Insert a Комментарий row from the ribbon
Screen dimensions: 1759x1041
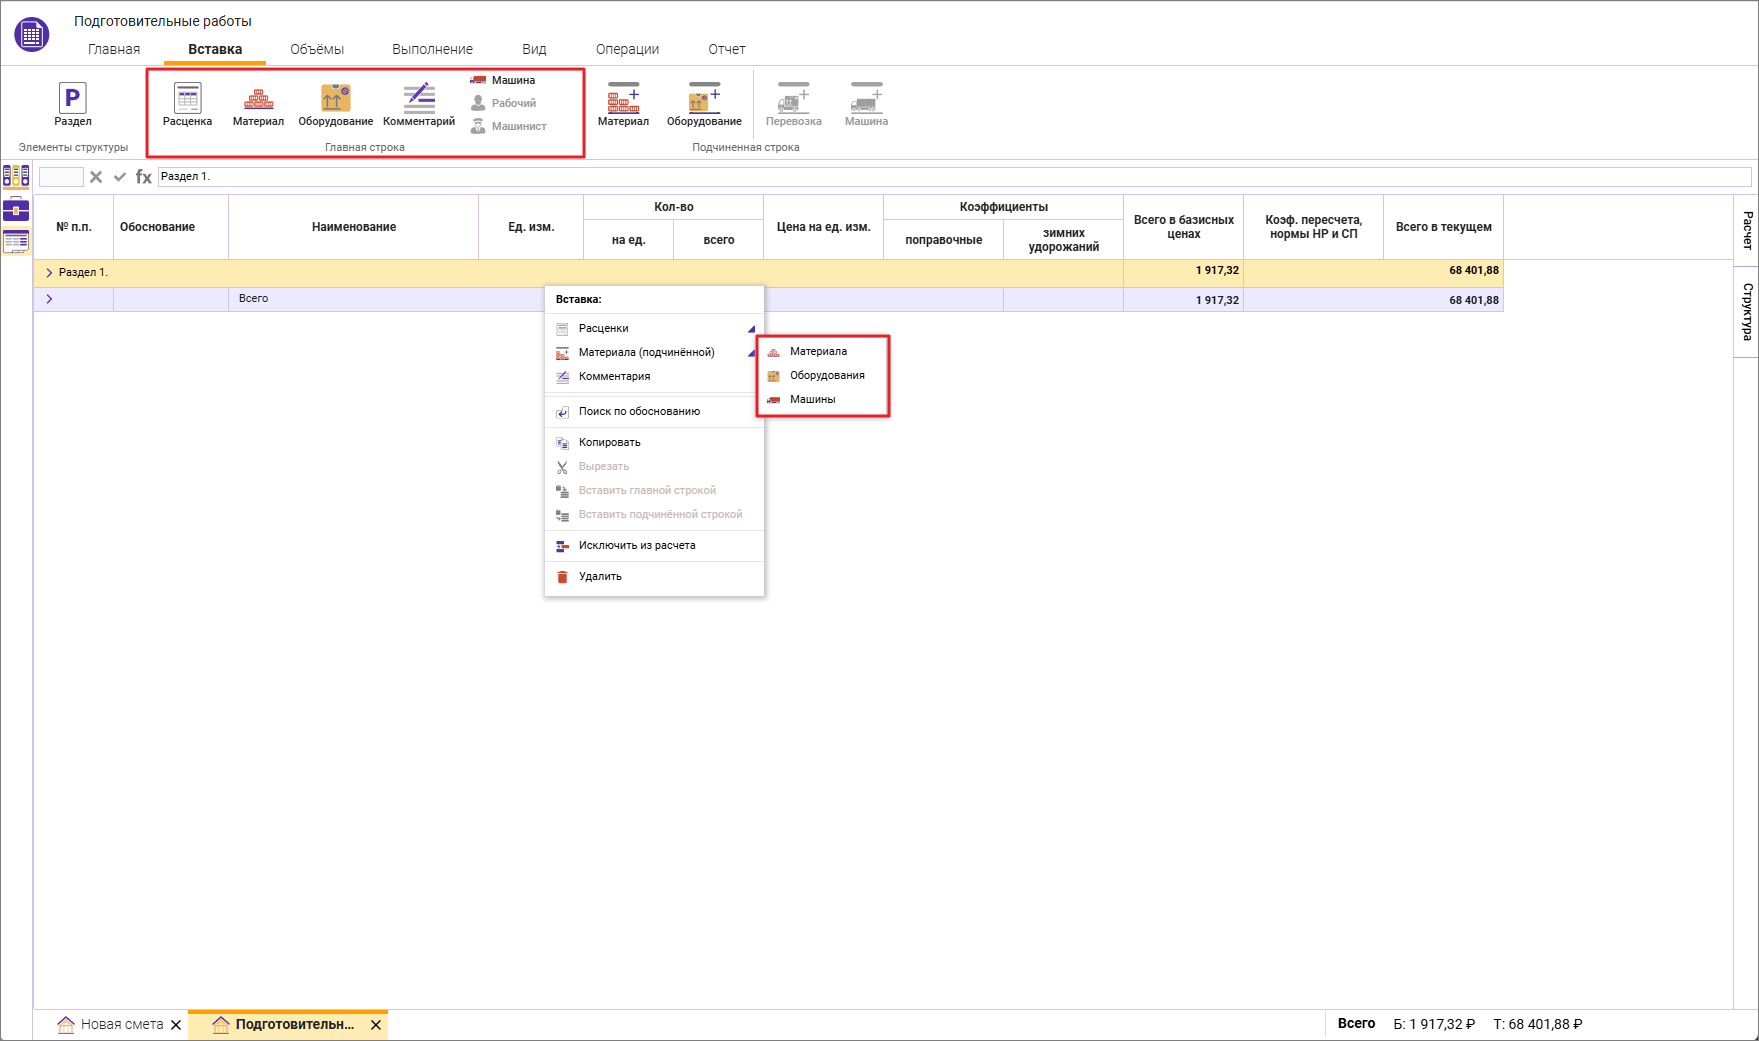tap(418, 104)
